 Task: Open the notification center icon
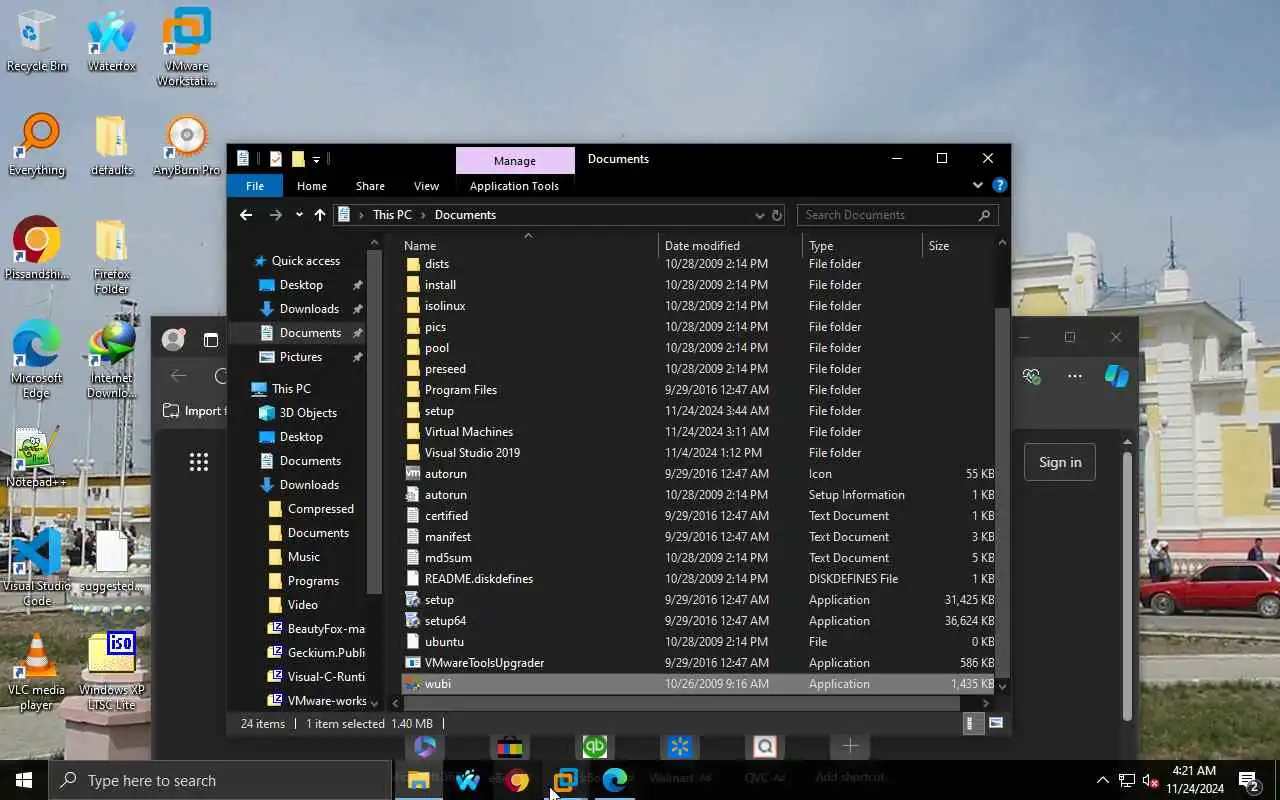tap(1249, 781)
